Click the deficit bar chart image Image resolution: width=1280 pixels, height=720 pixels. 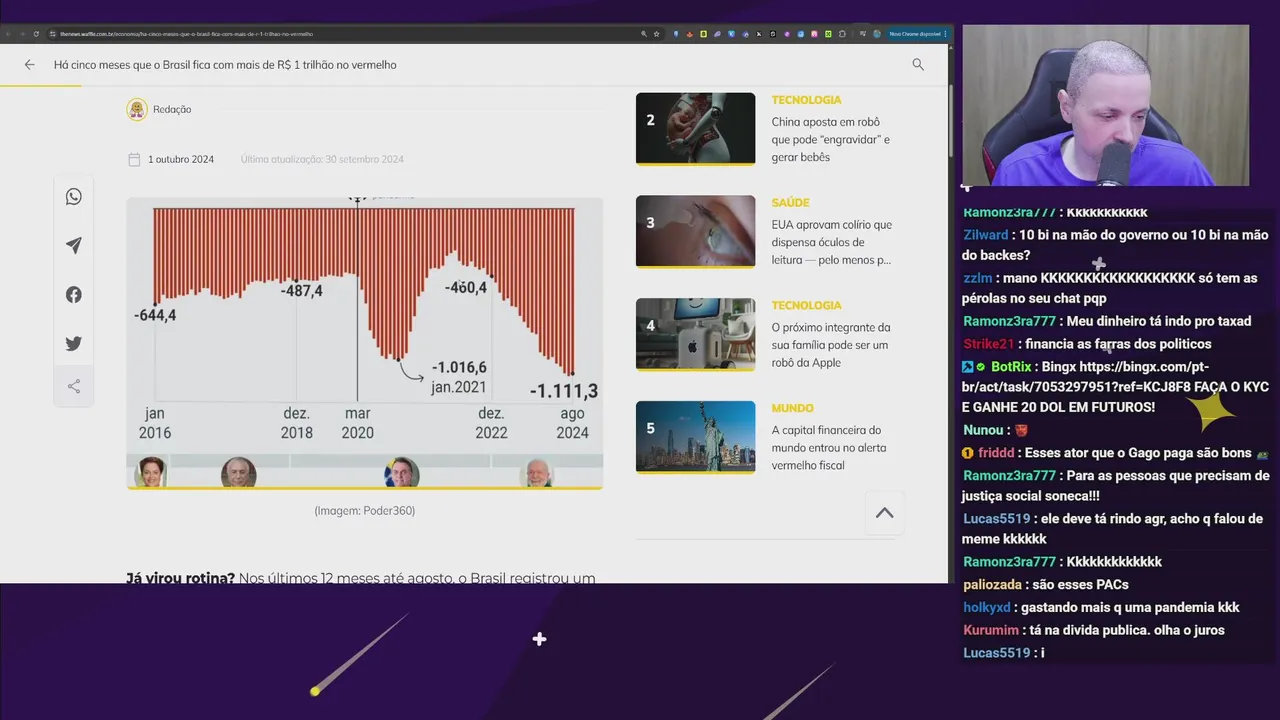point(365,343)
